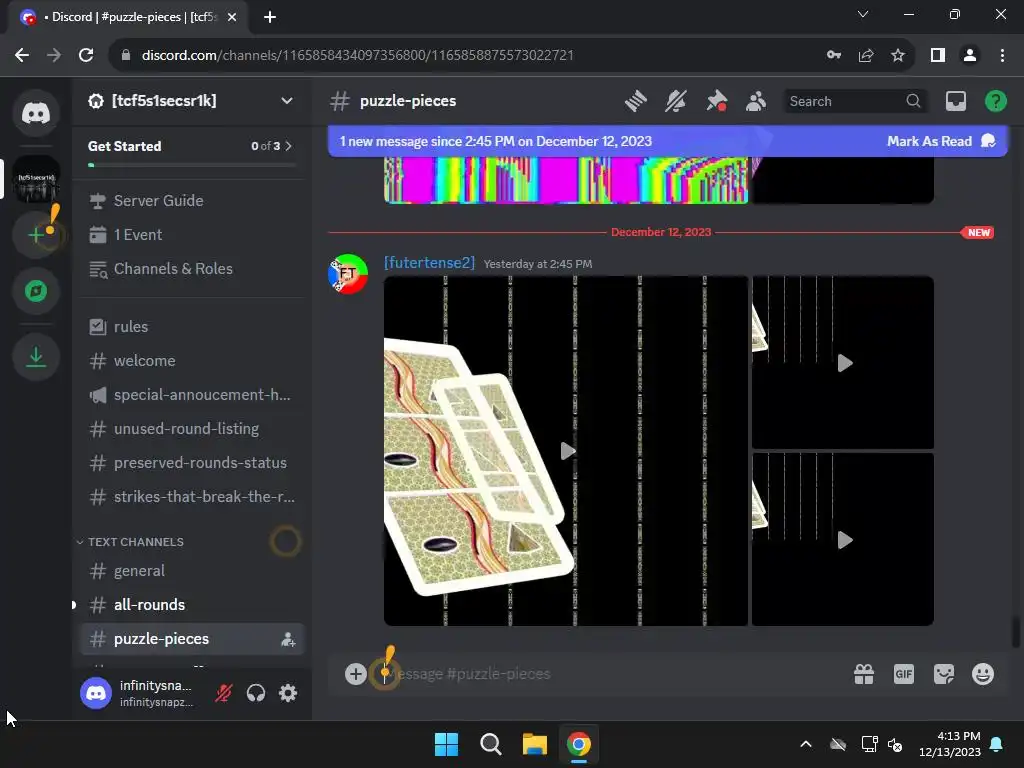Image resolution: width=1024 pixels, height=768 pixels.
Task: Go to welcome channel
Action: [x=190, y=360]
